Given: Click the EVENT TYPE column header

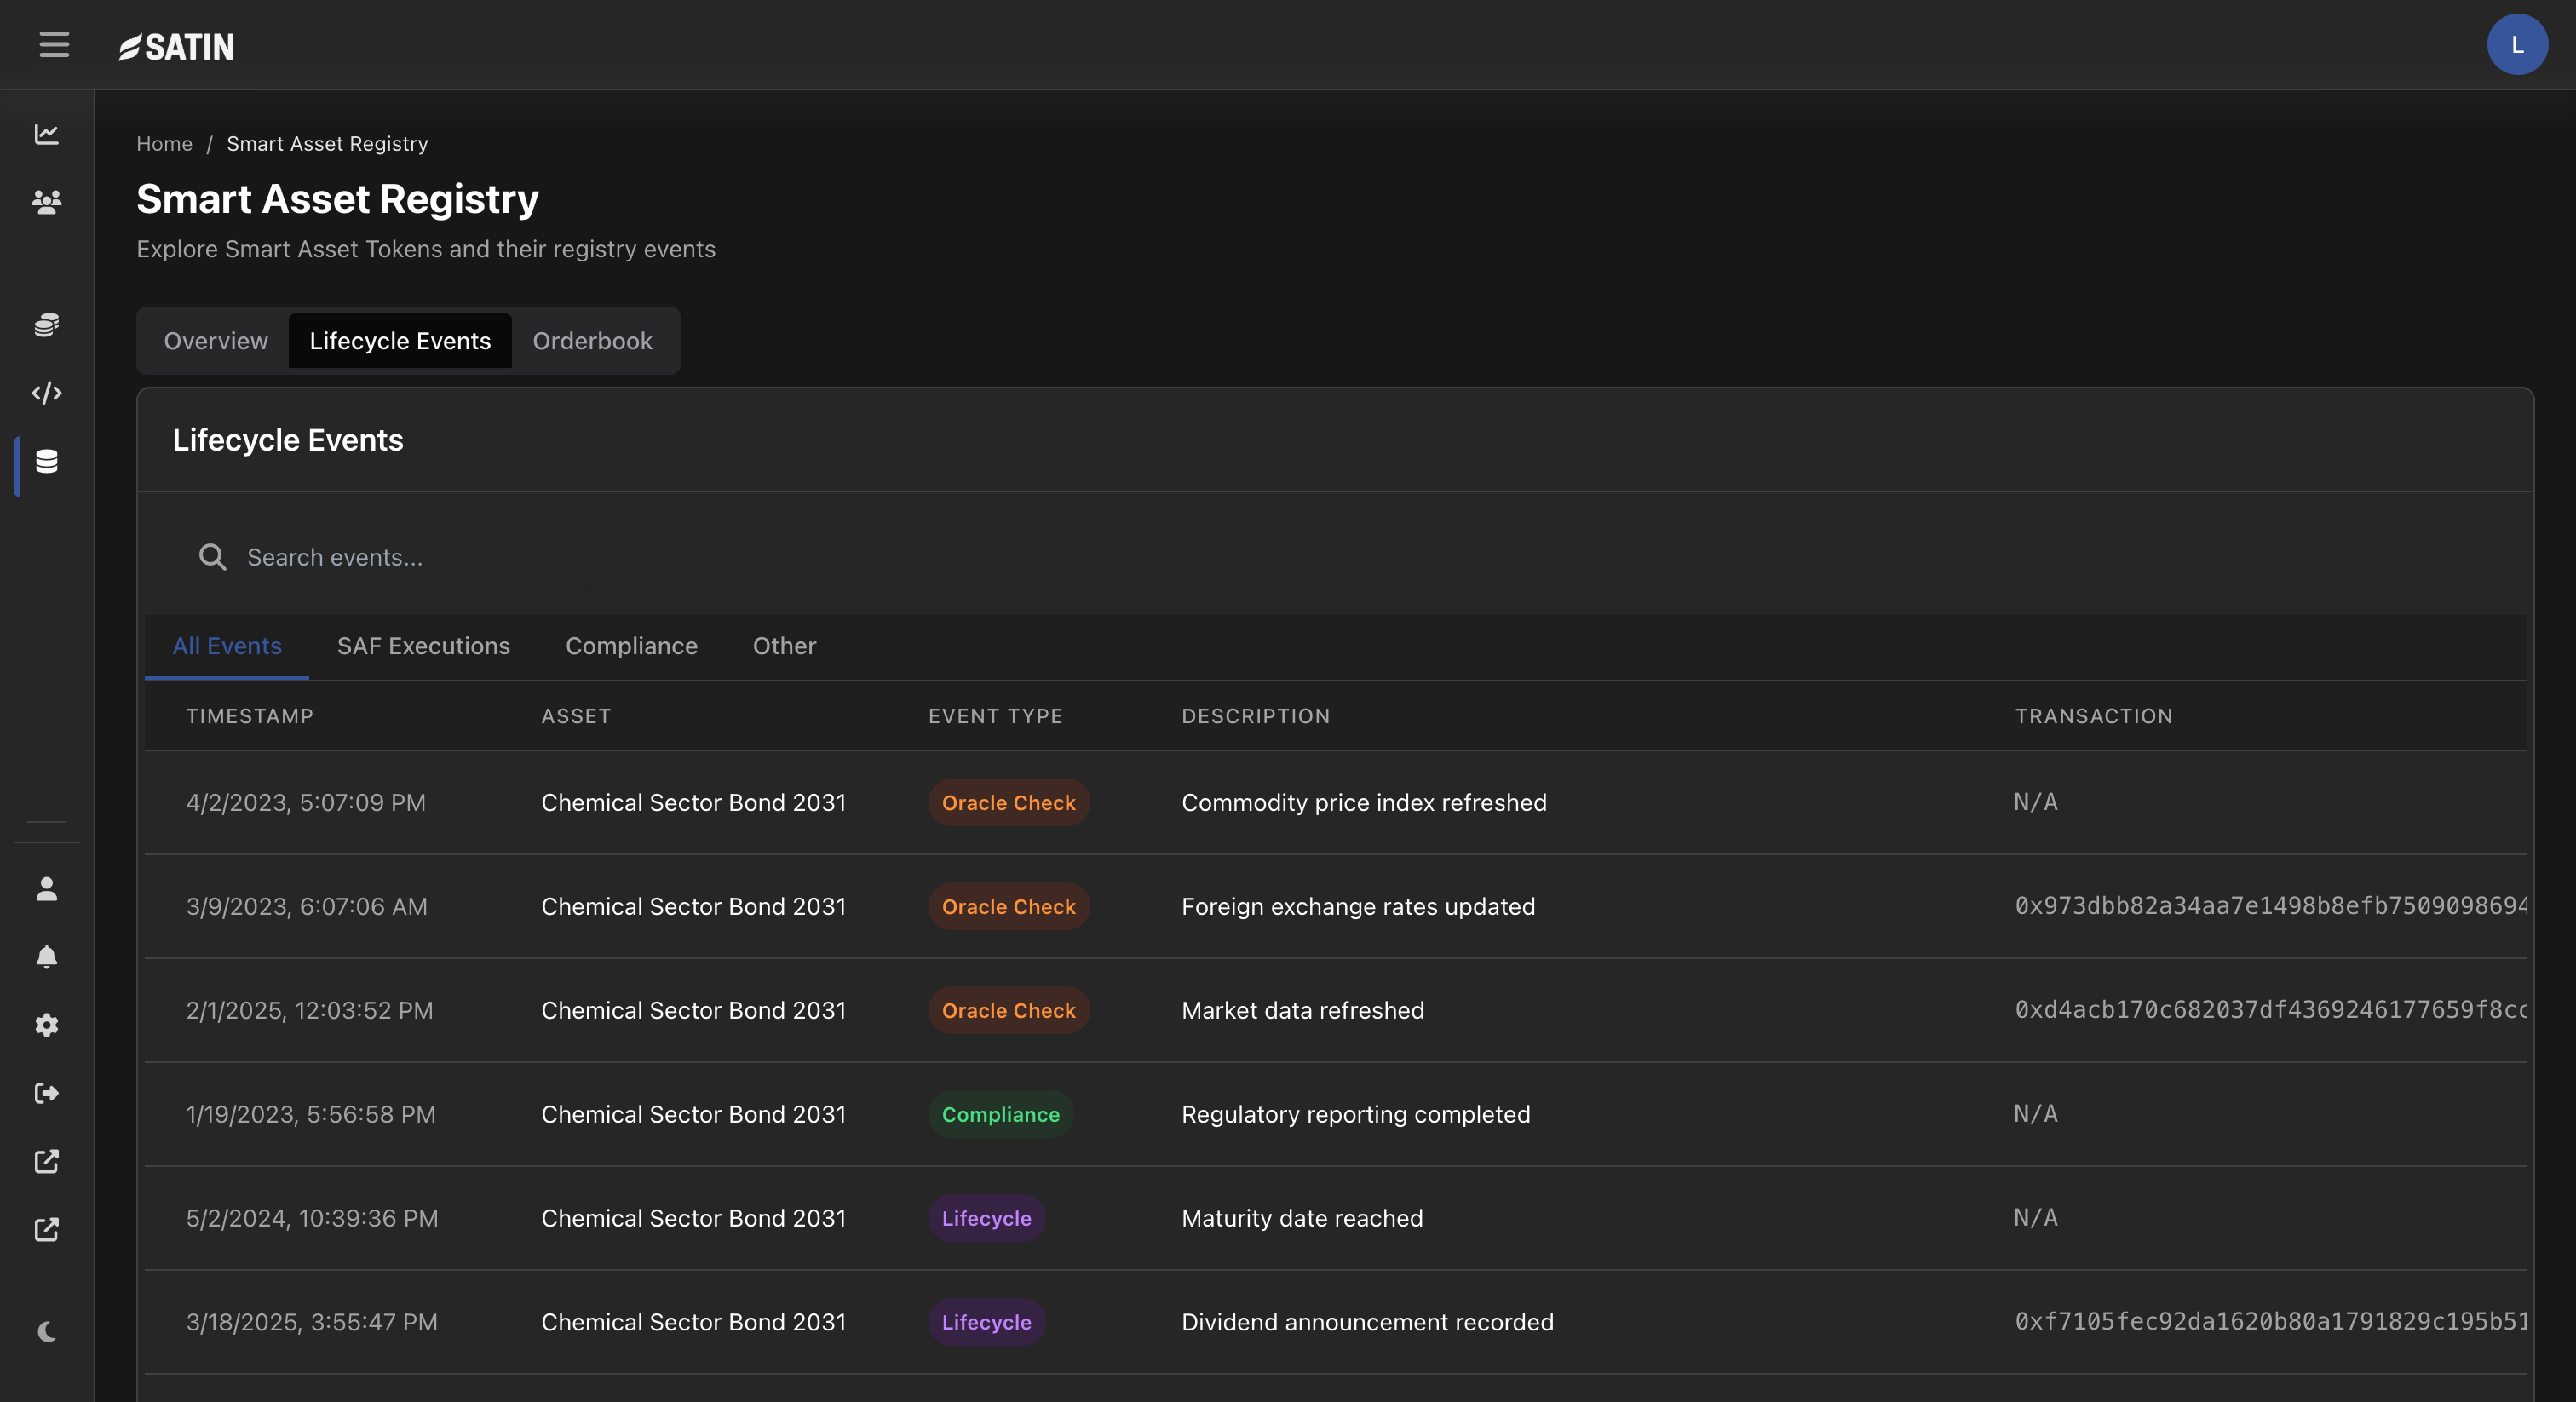Looking at the screenshot, I should coord(995,716).
